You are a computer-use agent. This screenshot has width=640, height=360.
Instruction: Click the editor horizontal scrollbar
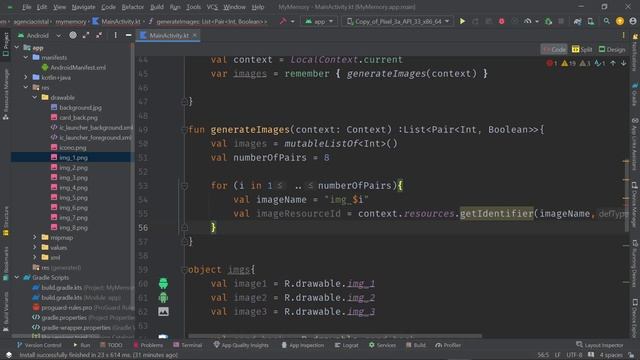(335, 336)
